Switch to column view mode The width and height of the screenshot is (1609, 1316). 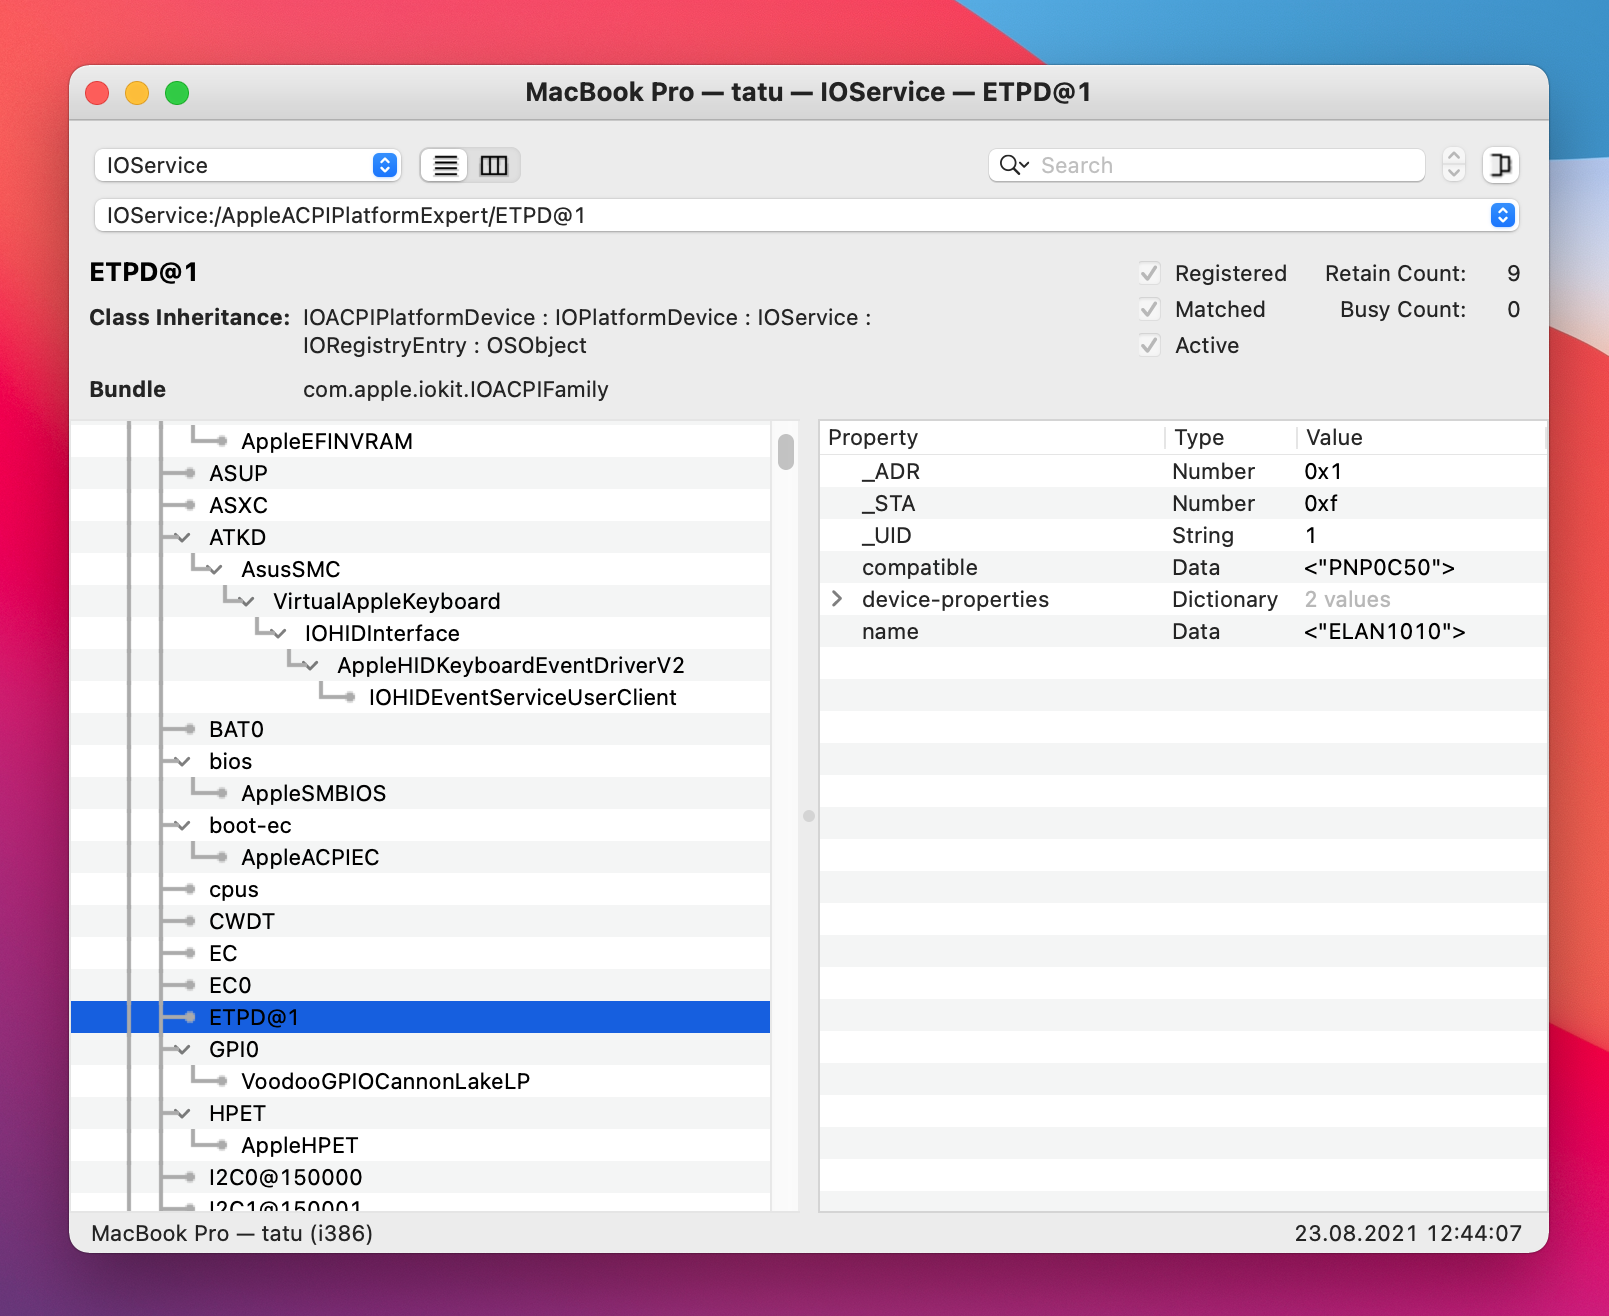494,165
